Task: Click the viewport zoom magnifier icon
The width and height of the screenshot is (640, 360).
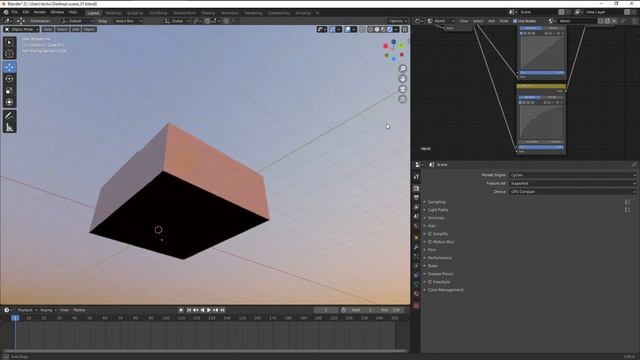Action: tap(402, 69)
